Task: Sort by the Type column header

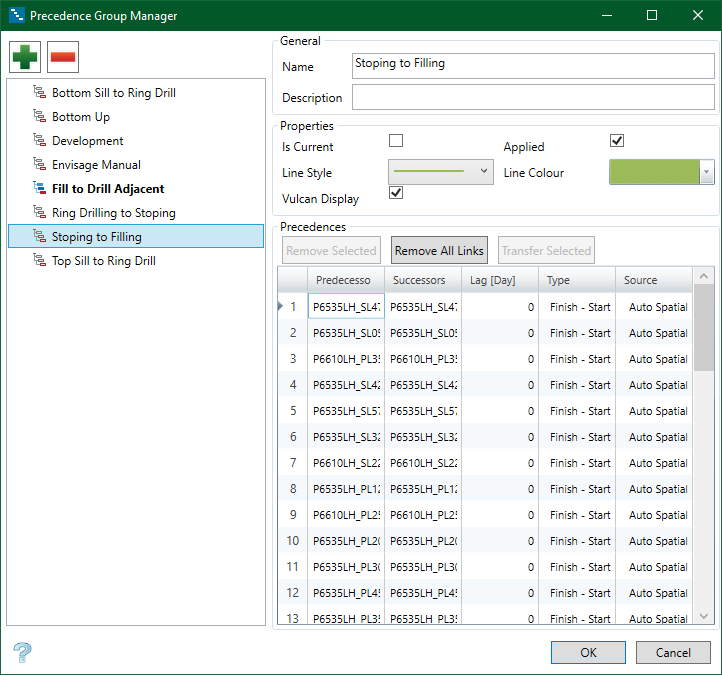Action: tap(577, 280)
